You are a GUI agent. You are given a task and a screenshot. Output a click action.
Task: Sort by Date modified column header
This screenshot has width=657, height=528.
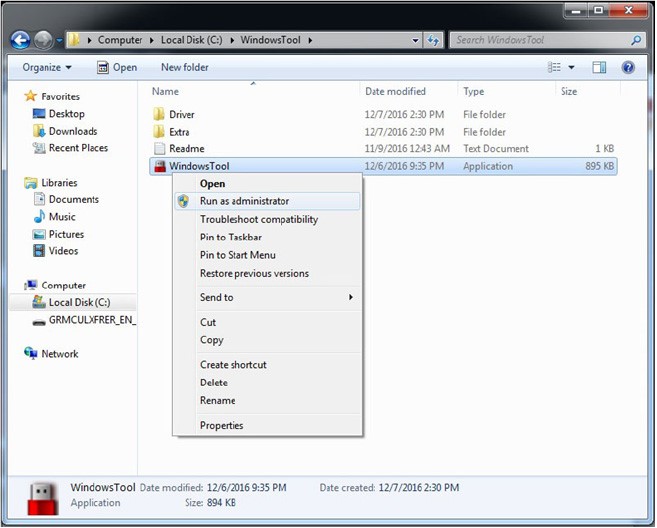395,91
